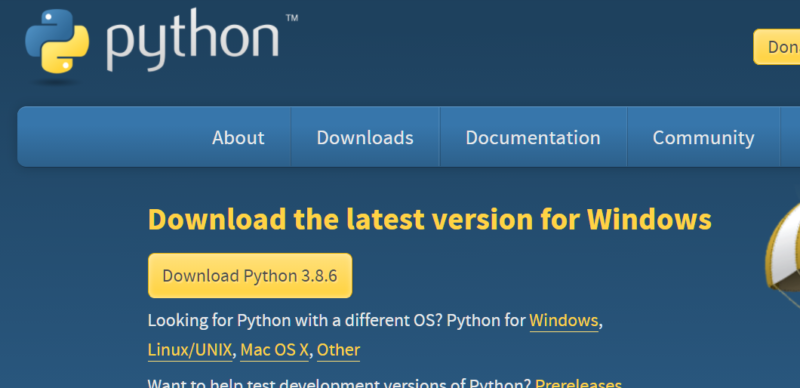This screenshot has width=800, height=388.
Task: Open the Documentation menu
Action: [x=533, y=137]
